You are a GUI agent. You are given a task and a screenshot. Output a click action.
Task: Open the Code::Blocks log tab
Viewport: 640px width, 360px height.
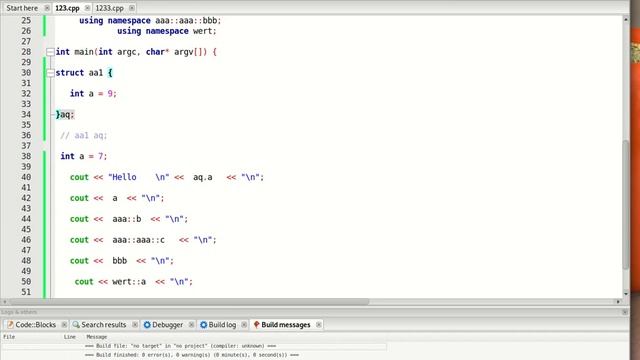click(35, 324)
